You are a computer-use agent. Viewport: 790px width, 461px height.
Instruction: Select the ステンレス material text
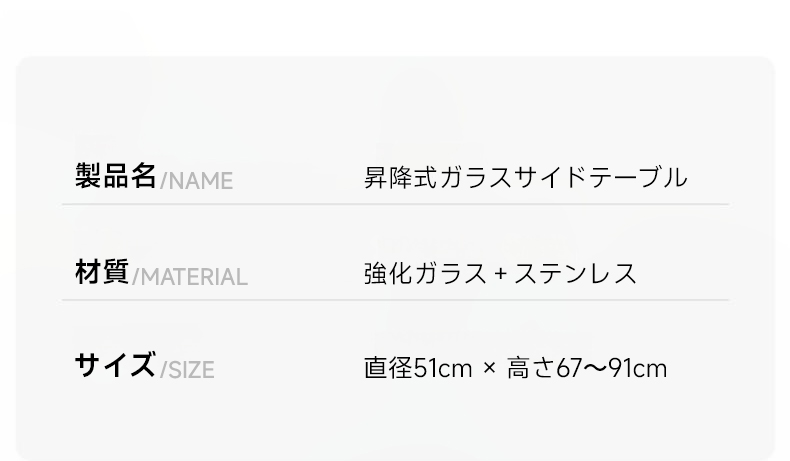[x=575, y=274]
